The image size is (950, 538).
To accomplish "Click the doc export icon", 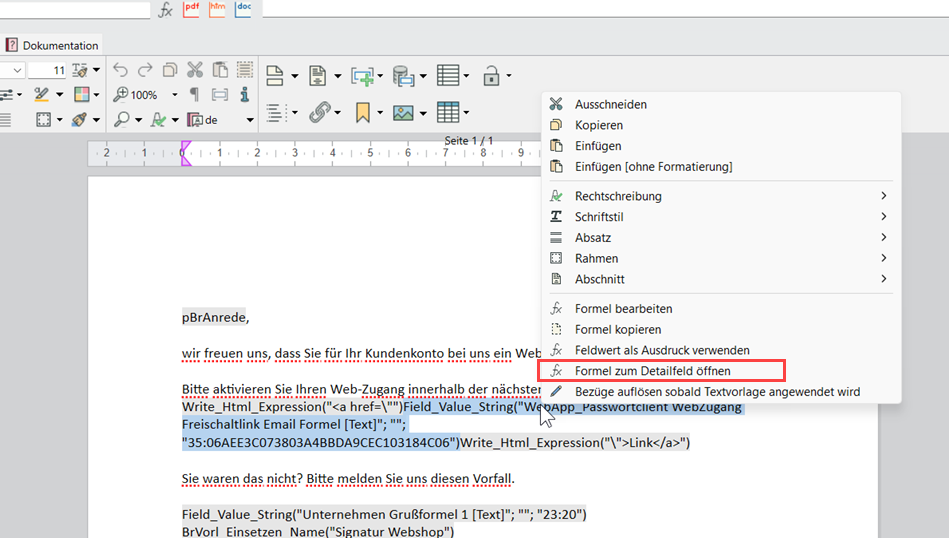I will click(x=243, y=9).
